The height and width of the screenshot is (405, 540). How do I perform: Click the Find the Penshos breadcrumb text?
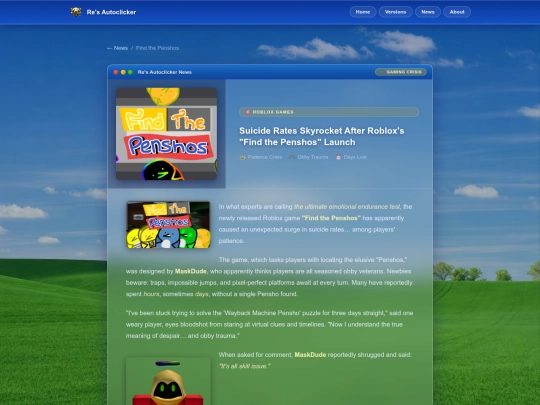pos(157,48)
